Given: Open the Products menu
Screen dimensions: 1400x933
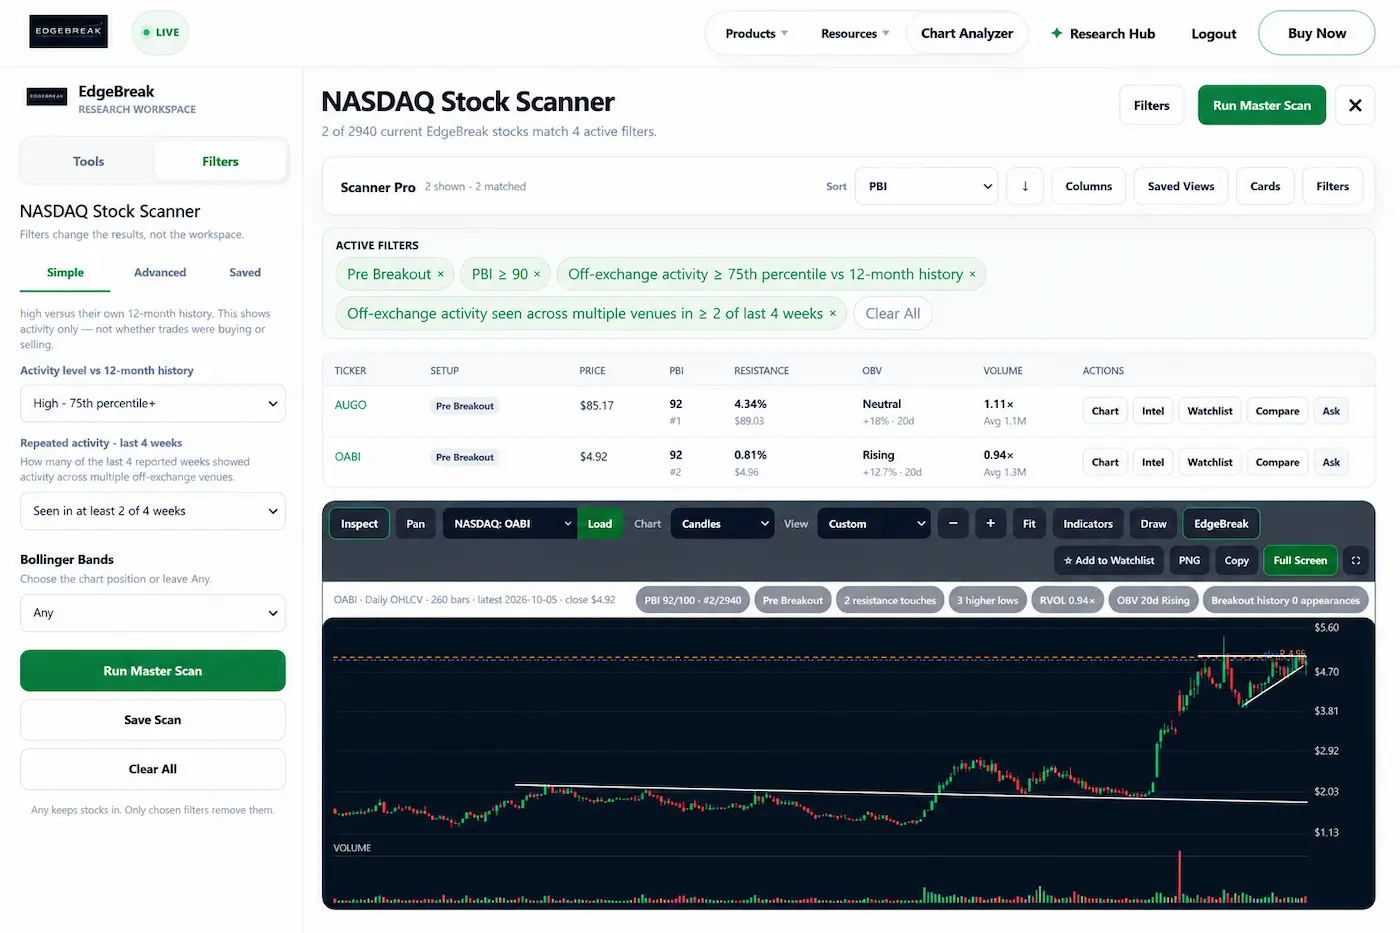Looking at the screenshot, I should click(x=756, y=33).
